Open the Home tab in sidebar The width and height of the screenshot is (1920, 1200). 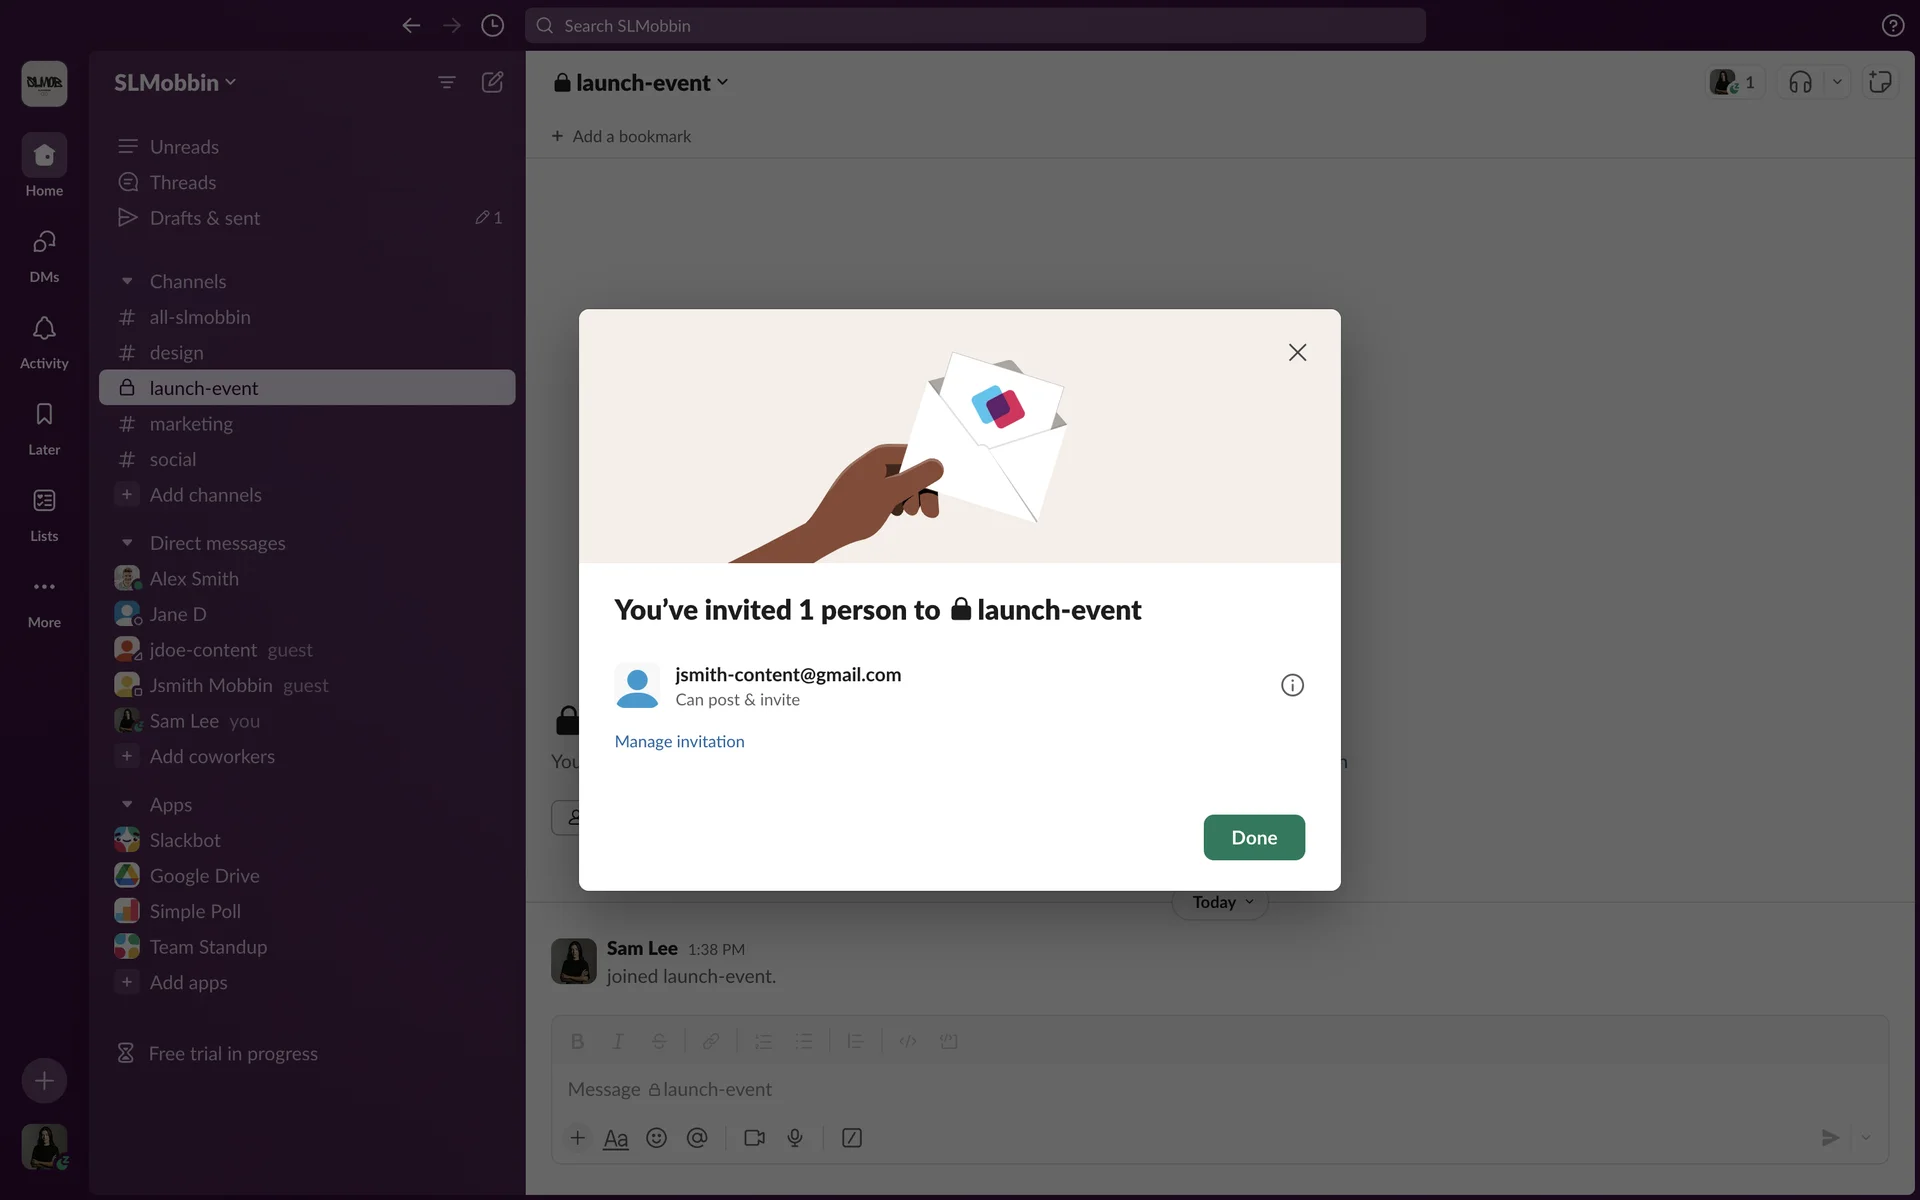pyautogui.click(x=44, y=157)
